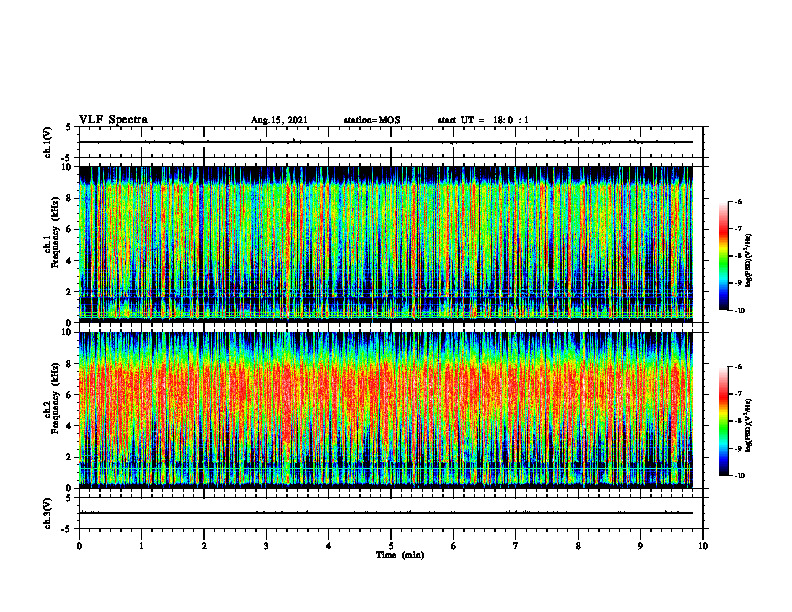
Task: Click time axis tick label "10"
Action: (x=703, y=546)
